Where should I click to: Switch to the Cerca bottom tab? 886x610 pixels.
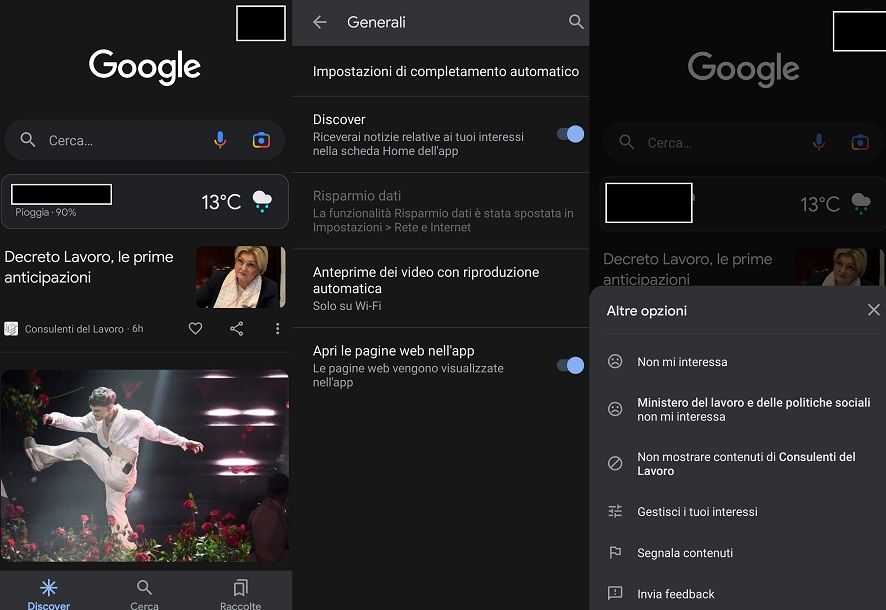144,593
